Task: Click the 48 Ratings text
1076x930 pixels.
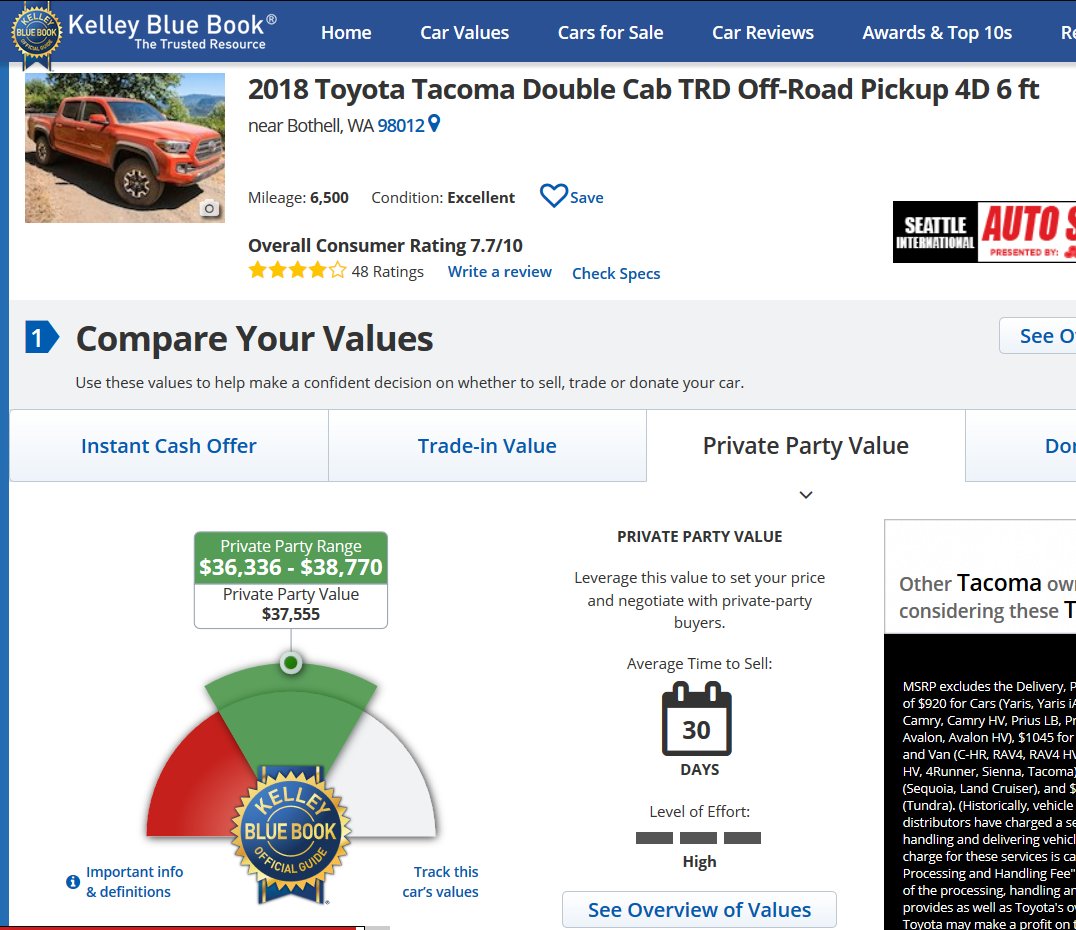Action: coord(388,272)
